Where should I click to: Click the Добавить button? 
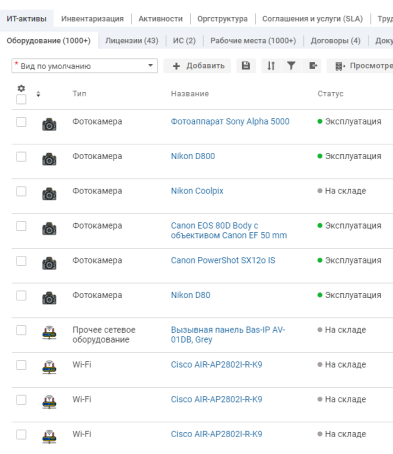point(199,66)
